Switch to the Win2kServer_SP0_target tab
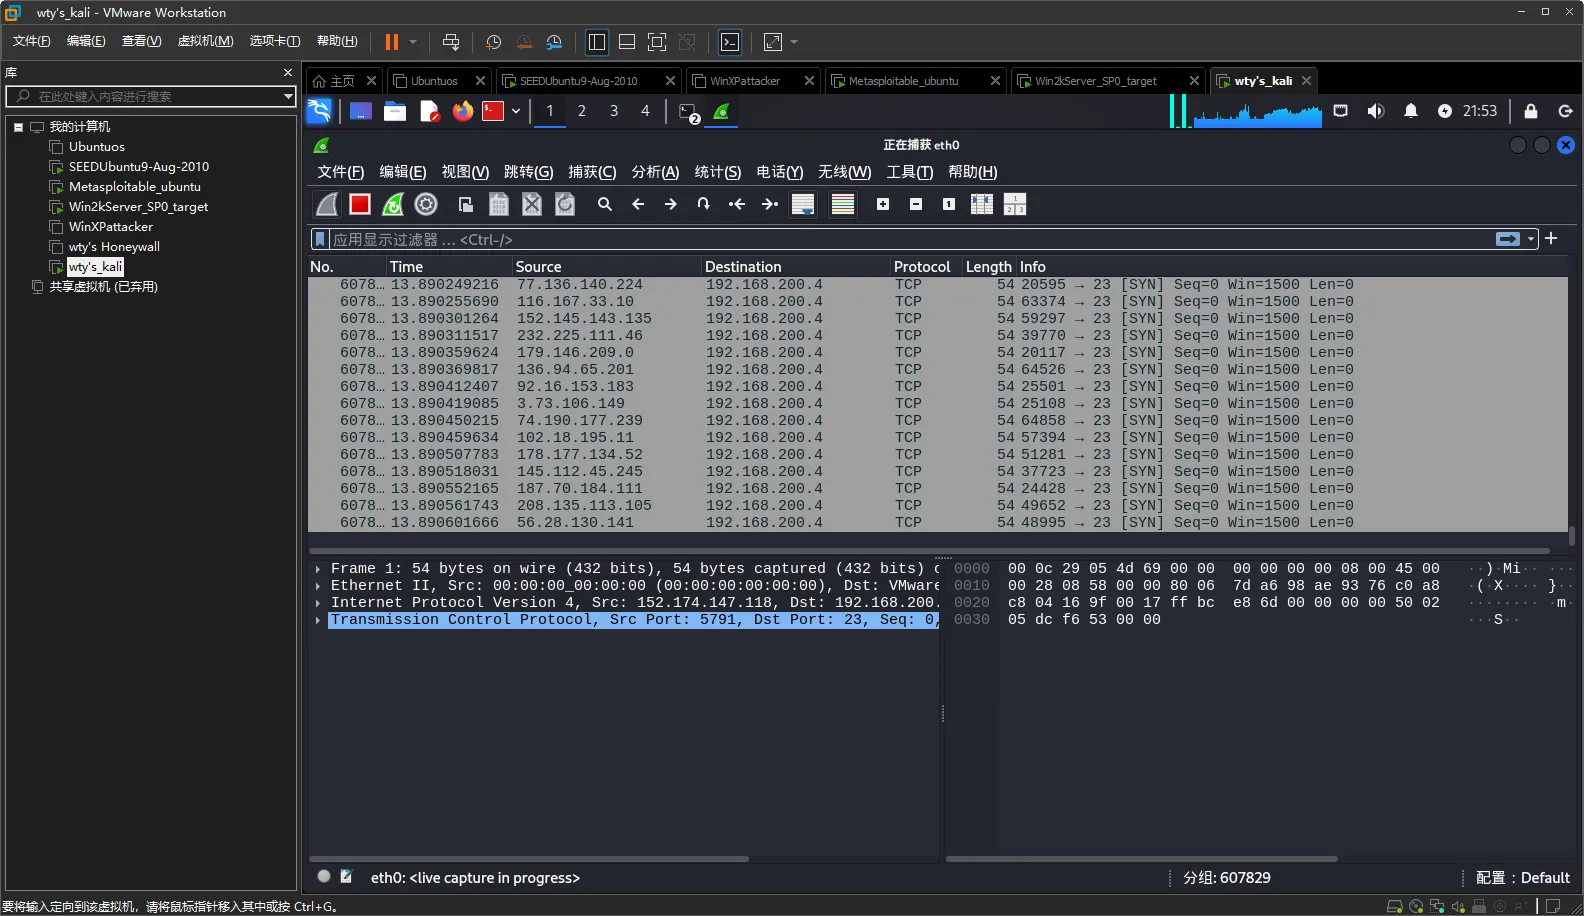The image size is (1584, 916). tap(1096, 81)
